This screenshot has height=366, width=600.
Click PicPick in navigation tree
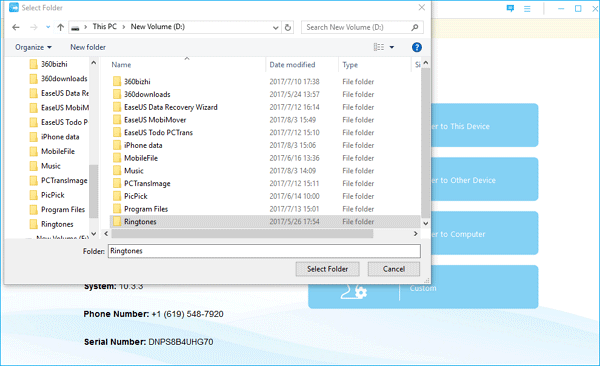pos(52,195)
